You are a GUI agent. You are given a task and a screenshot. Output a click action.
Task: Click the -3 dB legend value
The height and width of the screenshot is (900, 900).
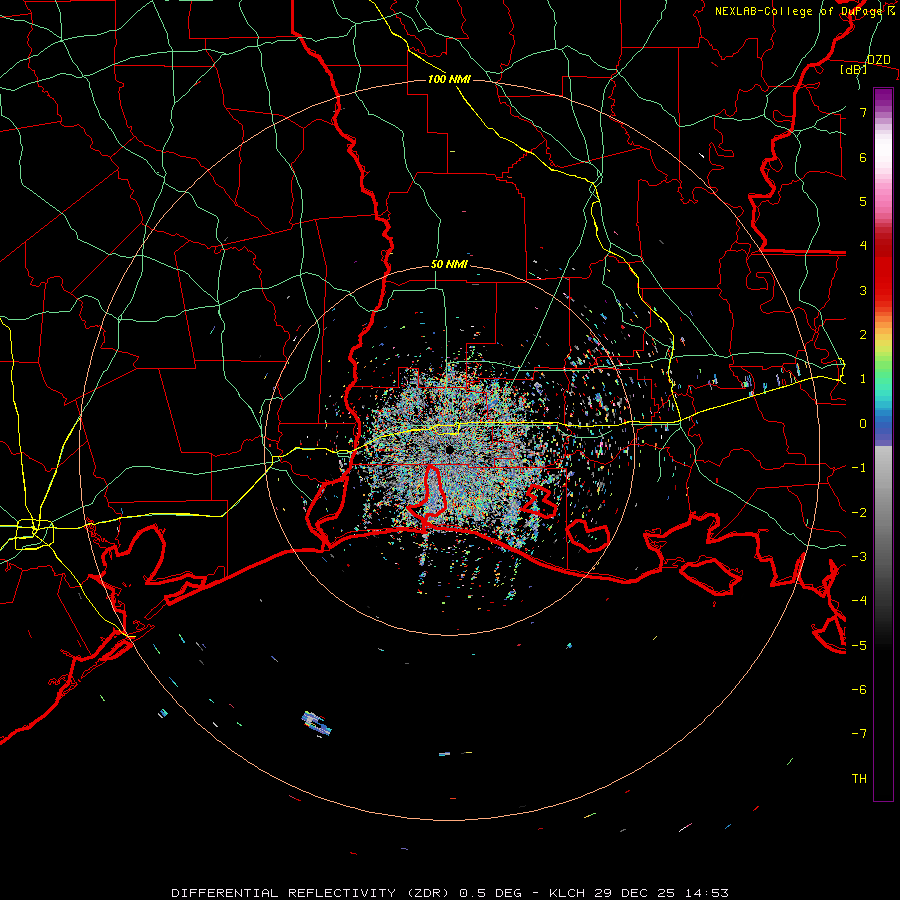pyautogui.click(x=859, y=557)
